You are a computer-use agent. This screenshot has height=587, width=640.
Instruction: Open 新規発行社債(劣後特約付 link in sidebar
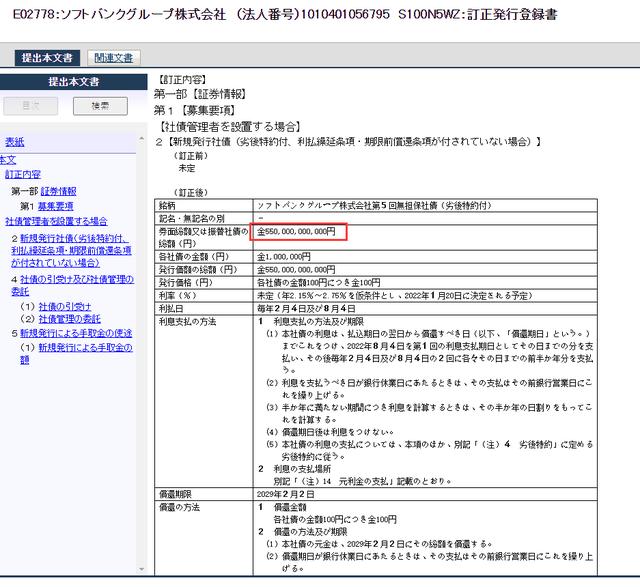71,250
